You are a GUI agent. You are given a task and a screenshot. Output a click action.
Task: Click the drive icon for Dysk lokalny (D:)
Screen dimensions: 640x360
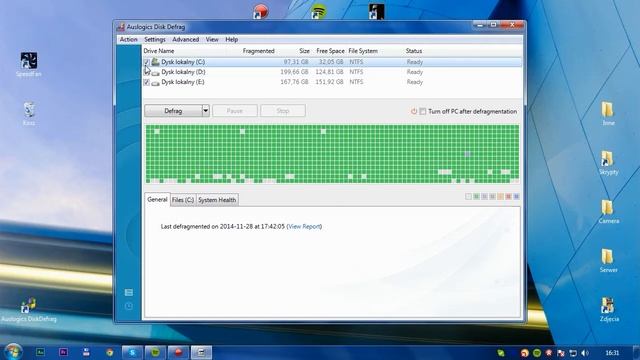[155, 72]
